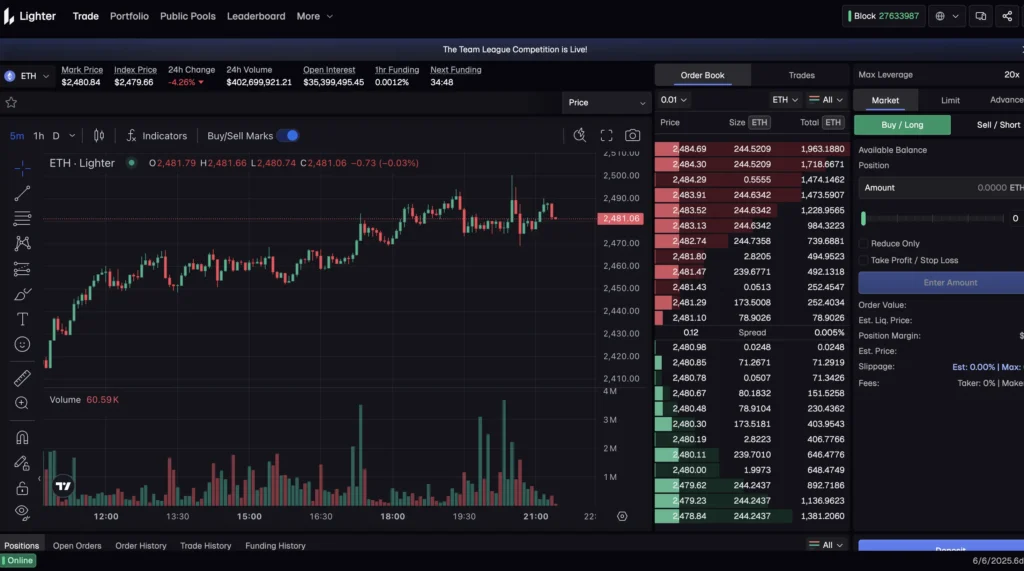
Task: Open the screen layout icon in header
Action: point(981,16)
